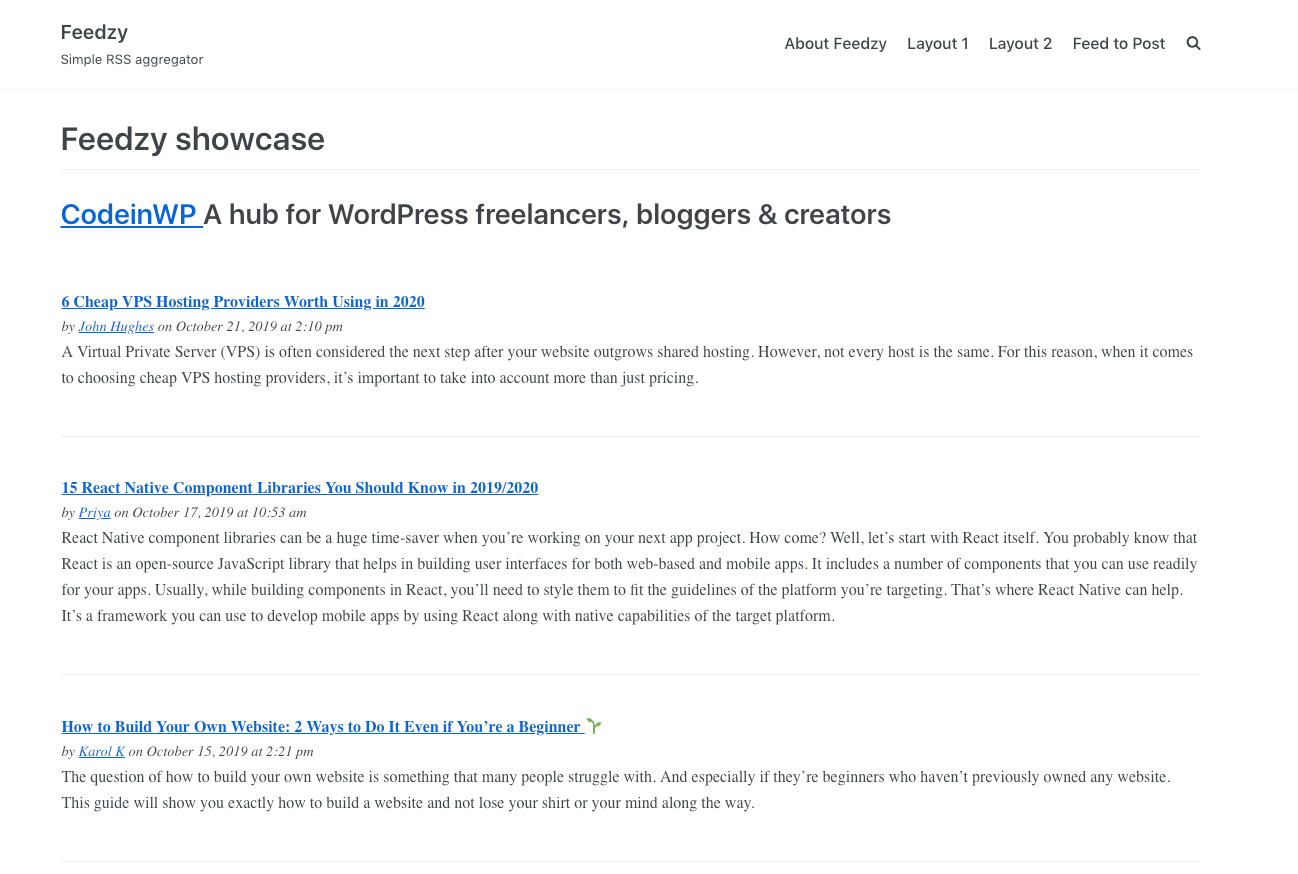Open the Feed to Post menu item
The image size is (1298, 874).
pyautogui.click(x=1118, y=44)
